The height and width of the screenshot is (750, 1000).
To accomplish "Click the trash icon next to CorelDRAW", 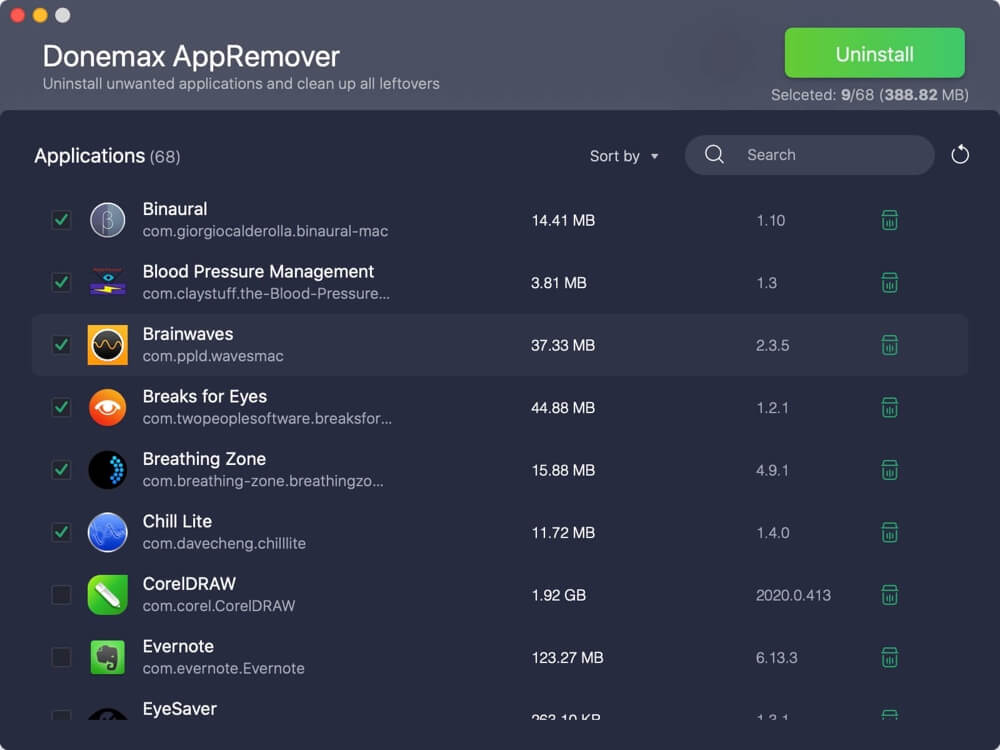I will pyautogui.click(x=889, y=595).
